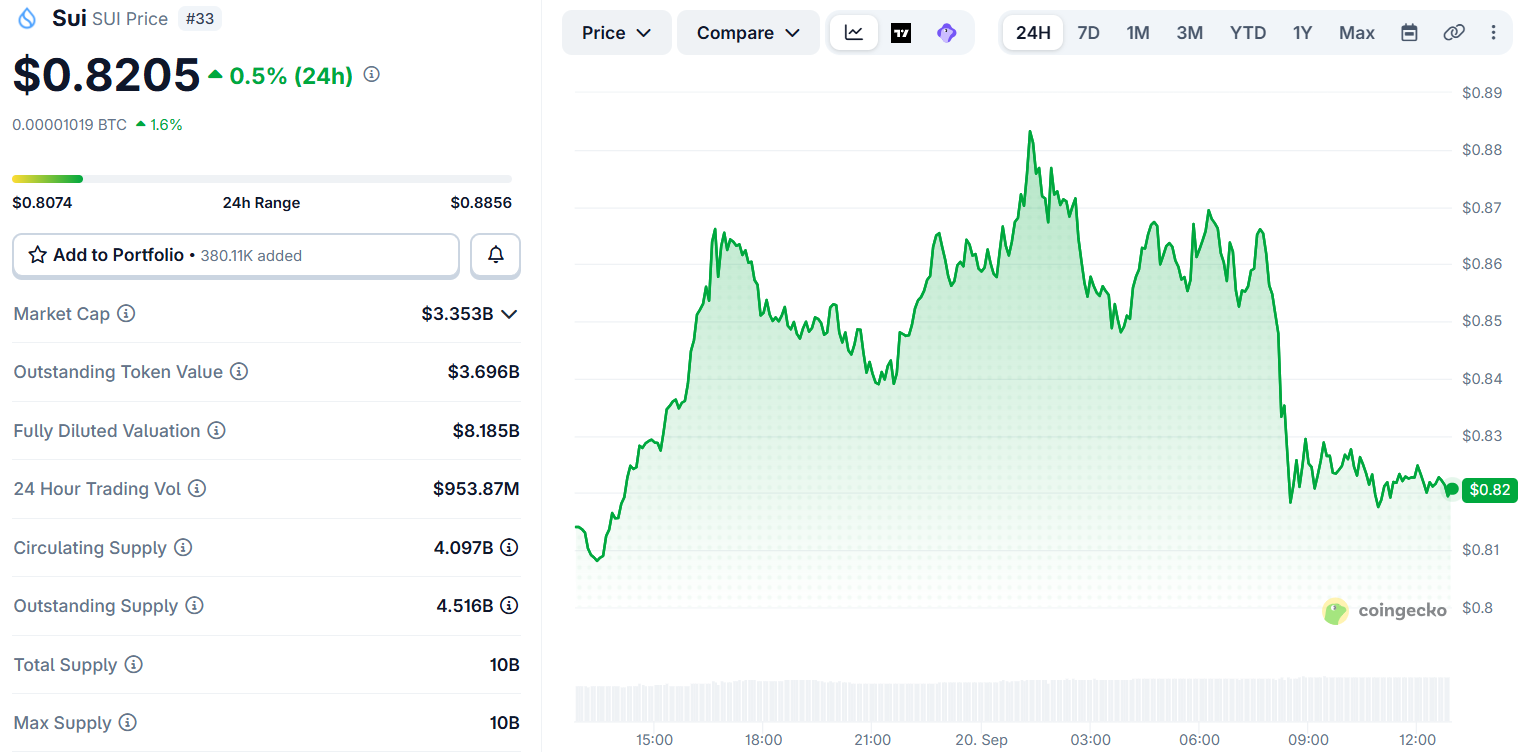
Task: Click the #33 rank badge
Action: tap(201, 18)
